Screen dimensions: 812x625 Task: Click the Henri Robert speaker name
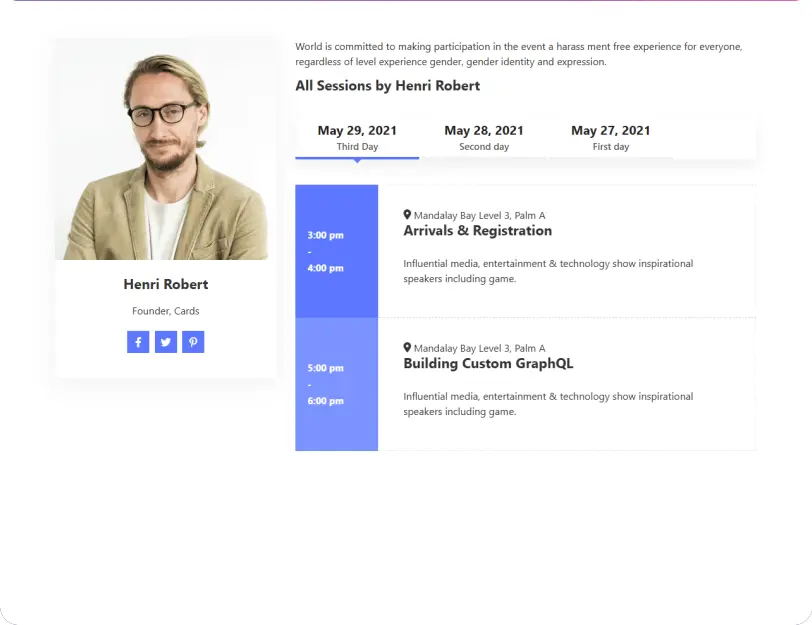click(x=166, y=284)
